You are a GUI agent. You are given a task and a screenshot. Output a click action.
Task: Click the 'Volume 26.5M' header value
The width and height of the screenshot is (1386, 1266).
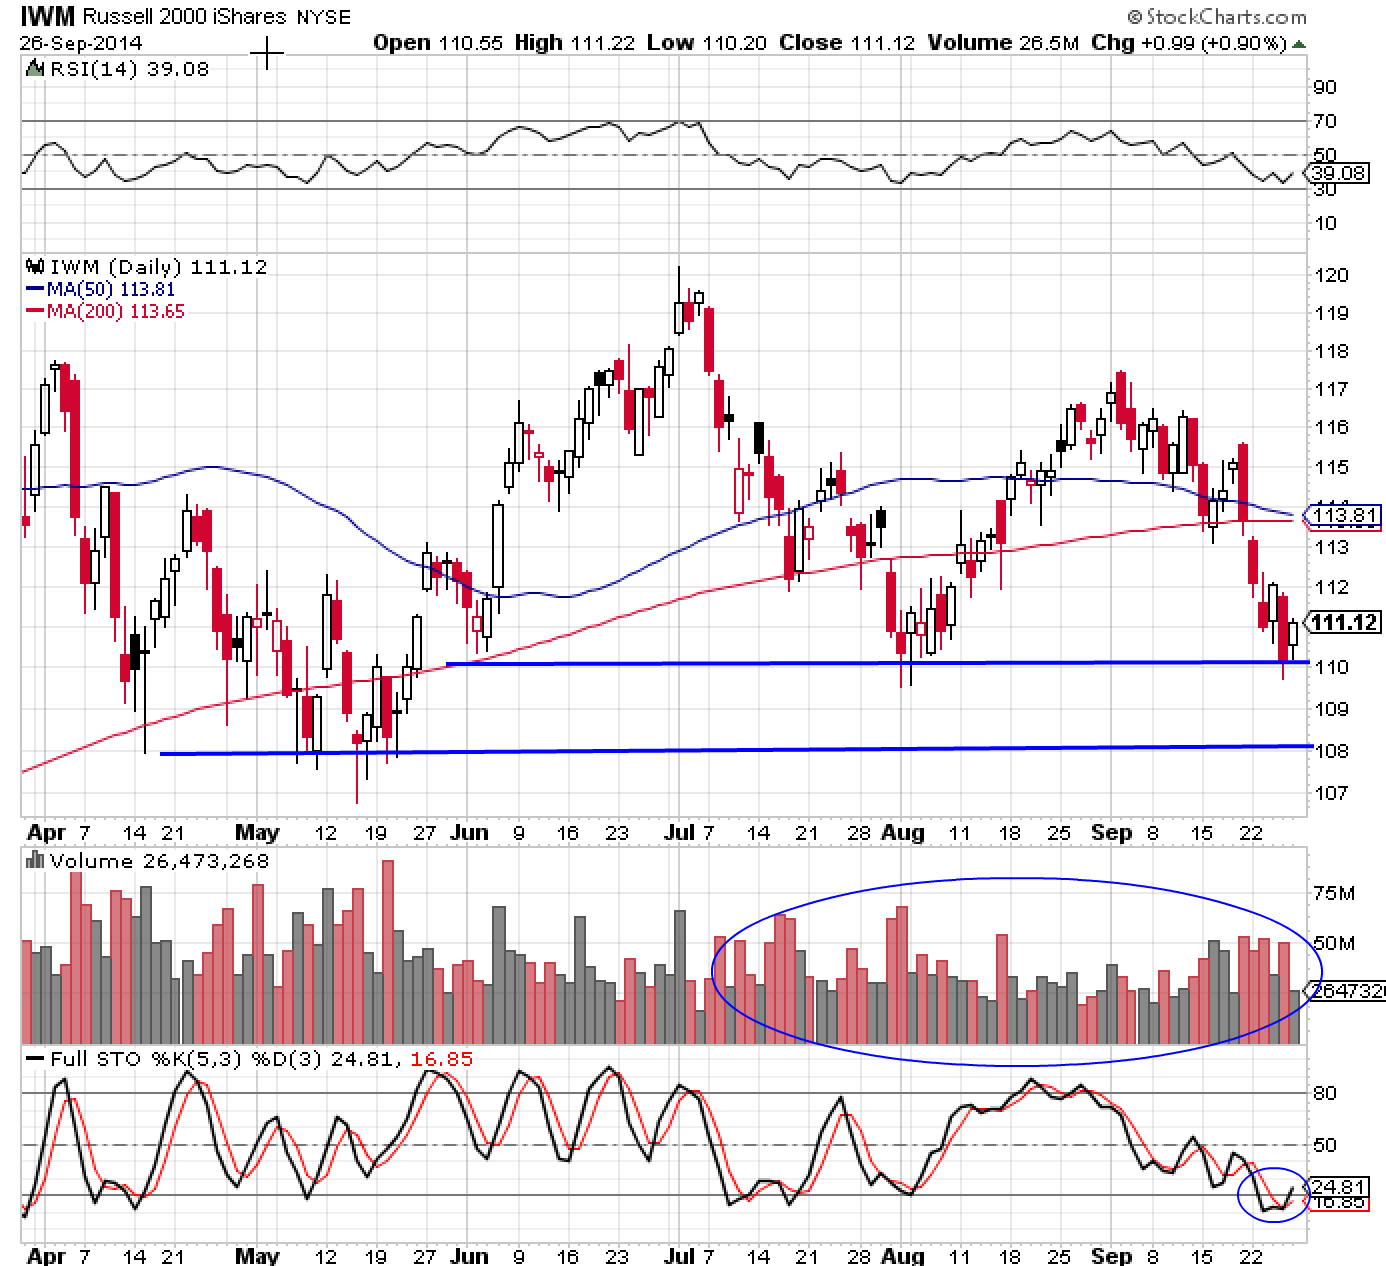pyautogui.click(x=1003, y=42)
